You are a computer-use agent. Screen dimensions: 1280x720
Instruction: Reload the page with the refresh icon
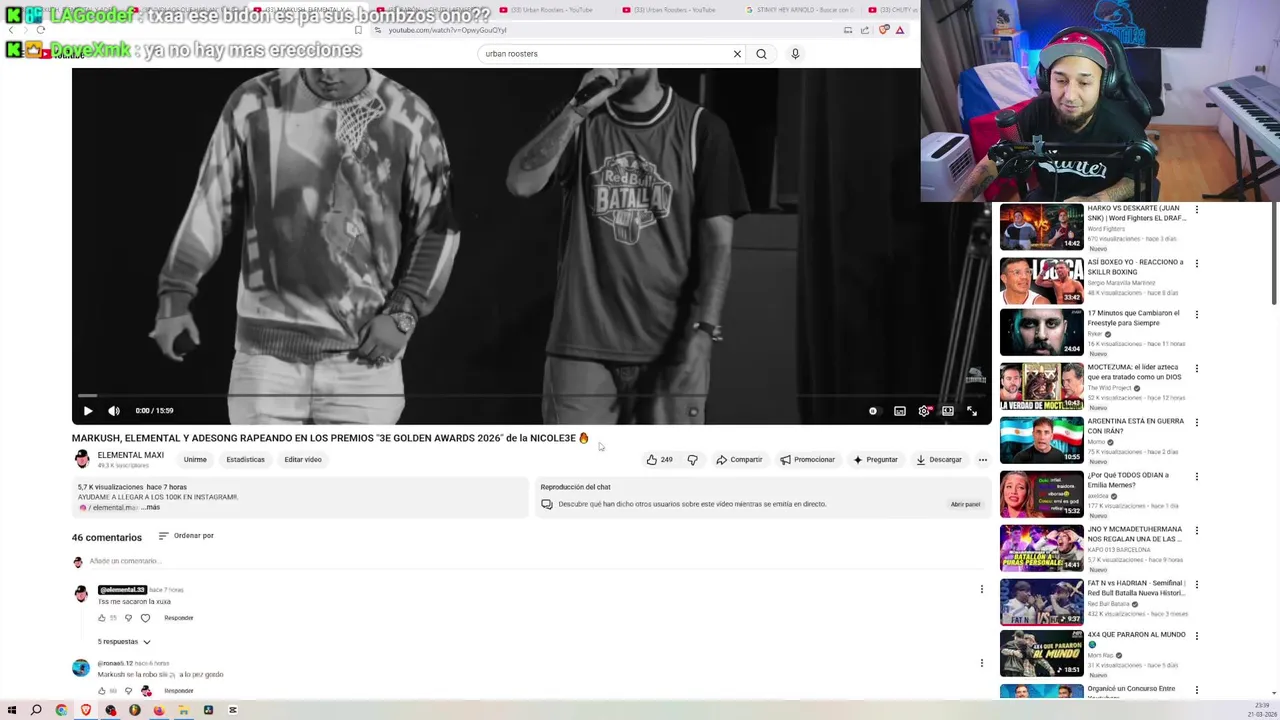point(40,30)
